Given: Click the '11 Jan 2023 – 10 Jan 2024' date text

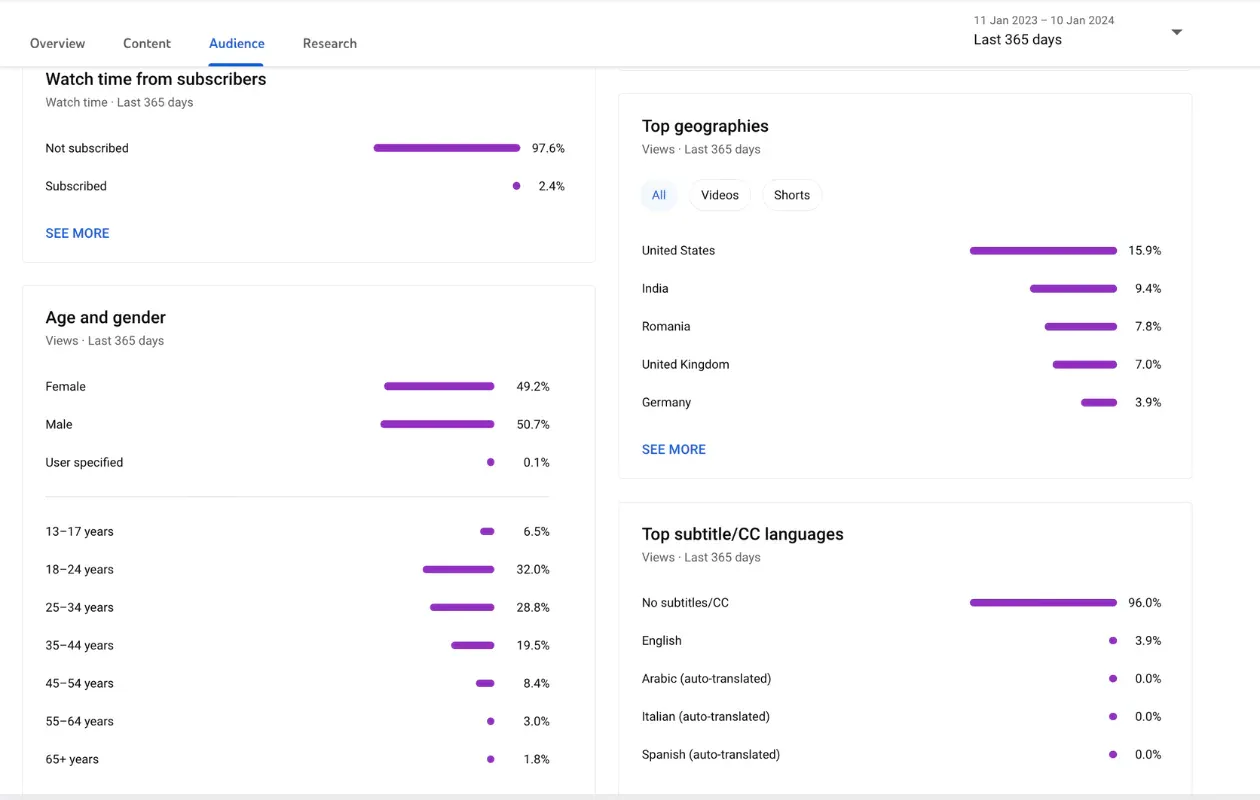Looking at the screenshot, I should 1044,20.
